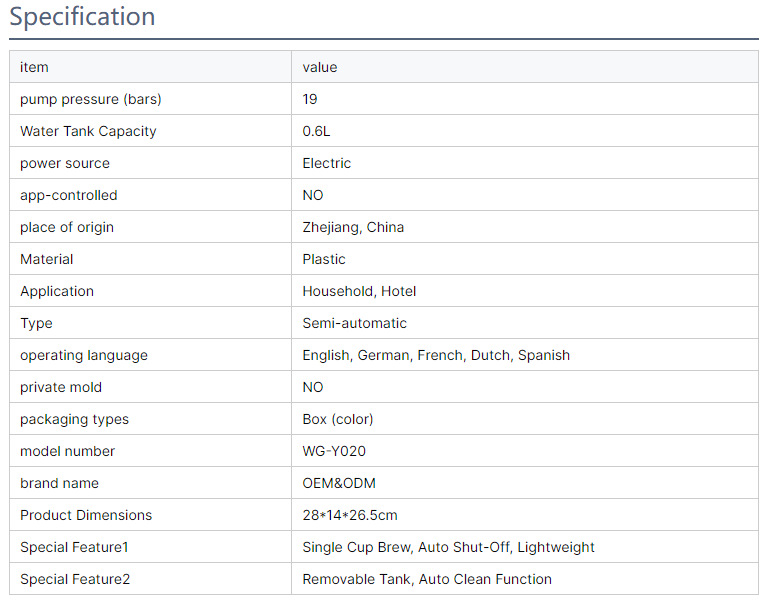This screenshot has height=604, width=767.
Task: Click the Box (color) packaging value
Action: pos(338,419)
